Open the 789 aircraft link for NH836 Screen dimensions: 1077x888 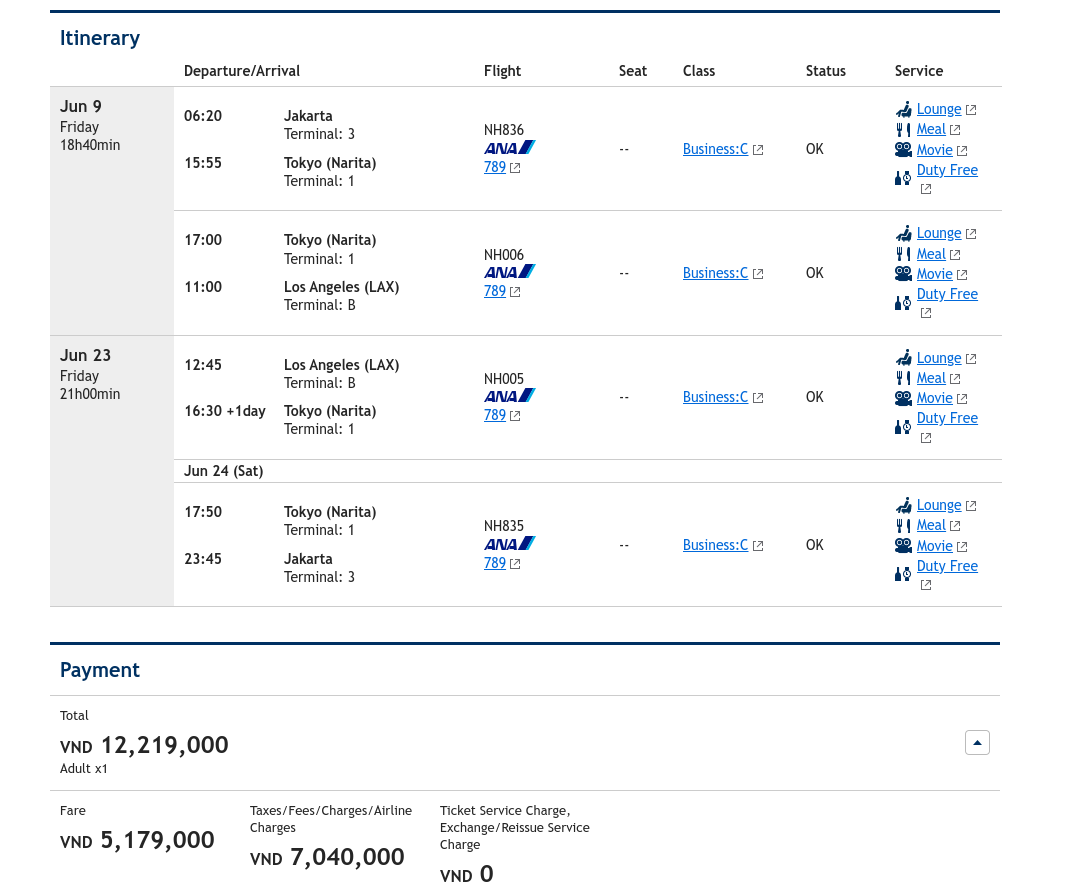tap(495, 168)
